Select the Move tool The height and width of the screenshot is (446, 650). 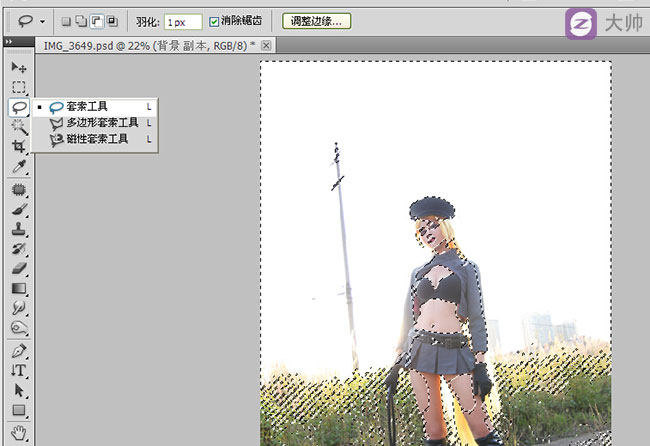(19, 67)
